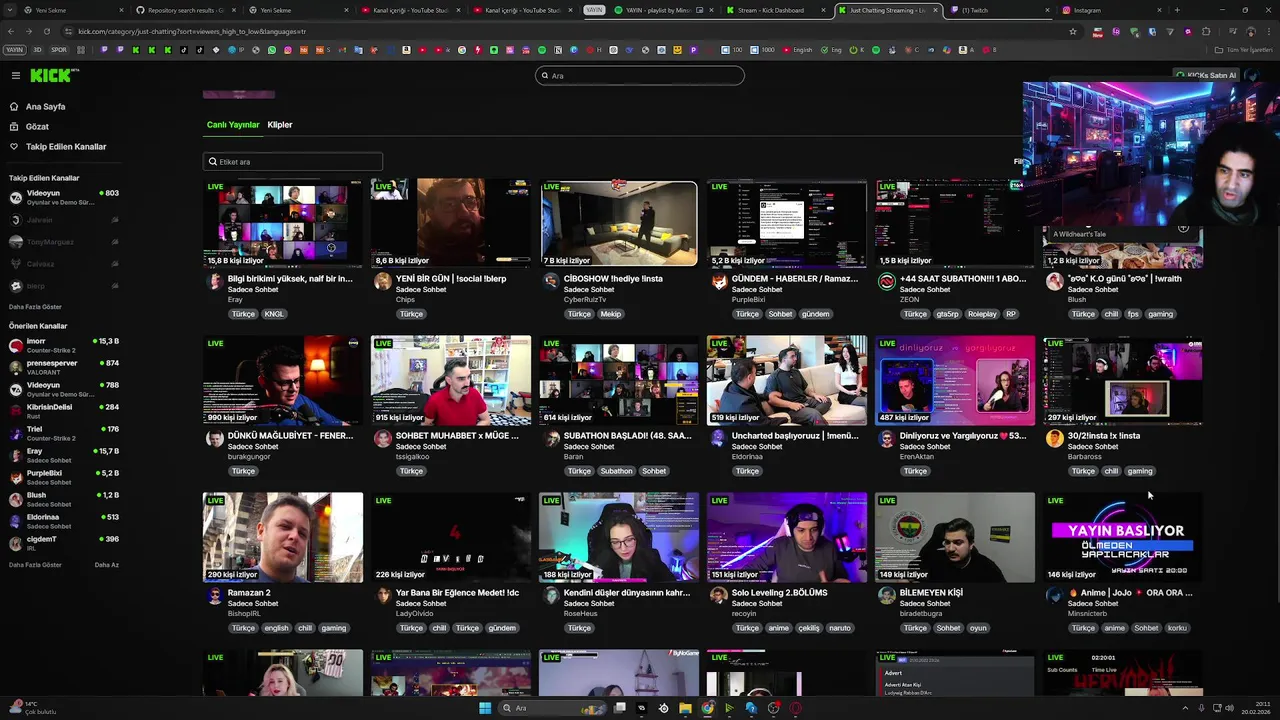Select the Mekip tag under CİBOSHOW

pyautogui.click(x=610, y=314)
